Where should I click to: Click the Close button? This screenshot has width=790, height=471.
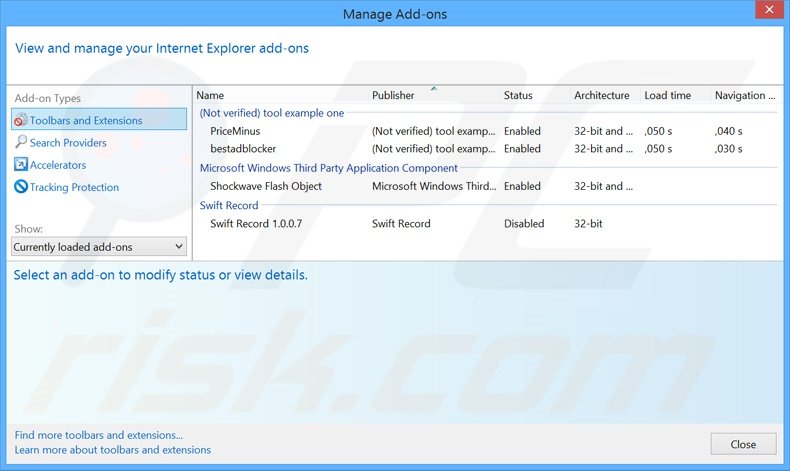click(743, 444)
